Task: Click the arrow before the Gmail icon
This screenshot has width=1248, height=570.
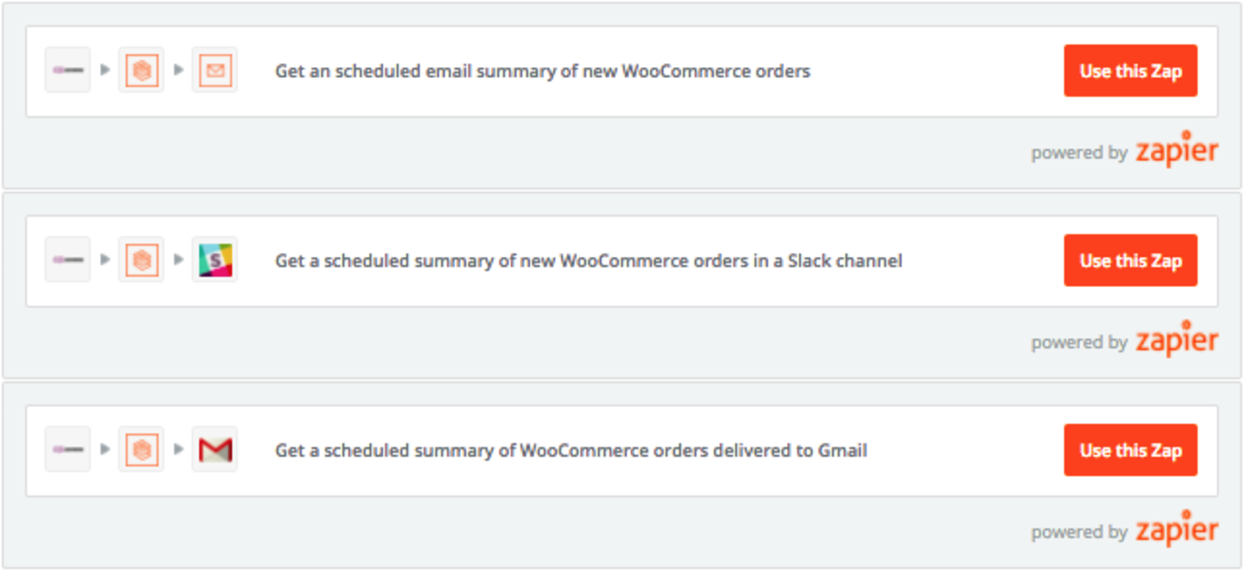Action: (x=179, y=450)
